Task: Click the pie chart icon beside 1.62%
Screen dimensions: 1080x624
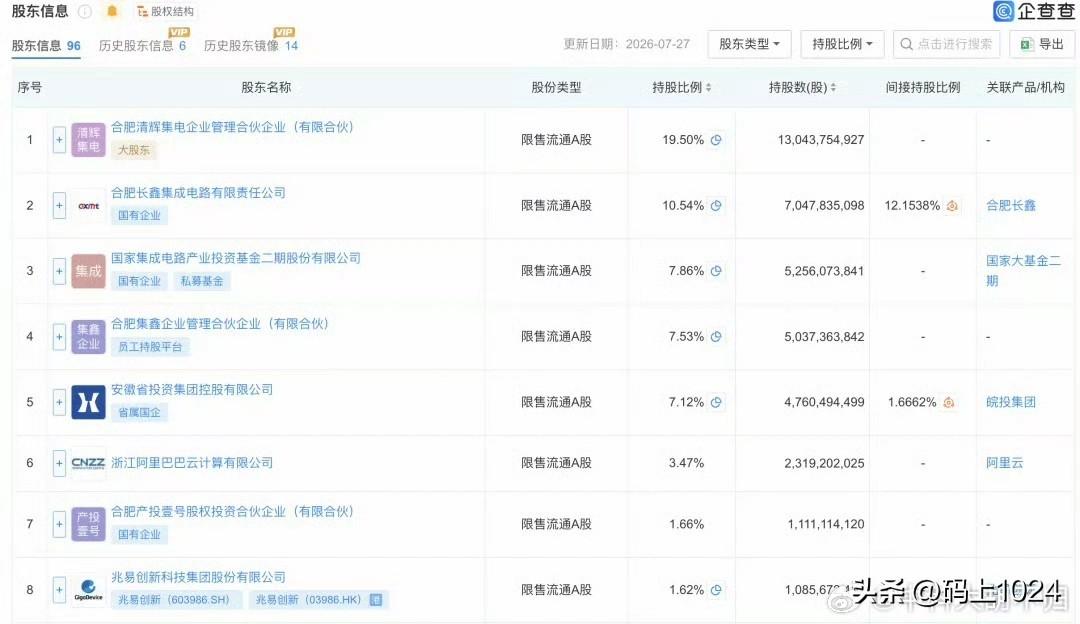Action: [716, 590]
